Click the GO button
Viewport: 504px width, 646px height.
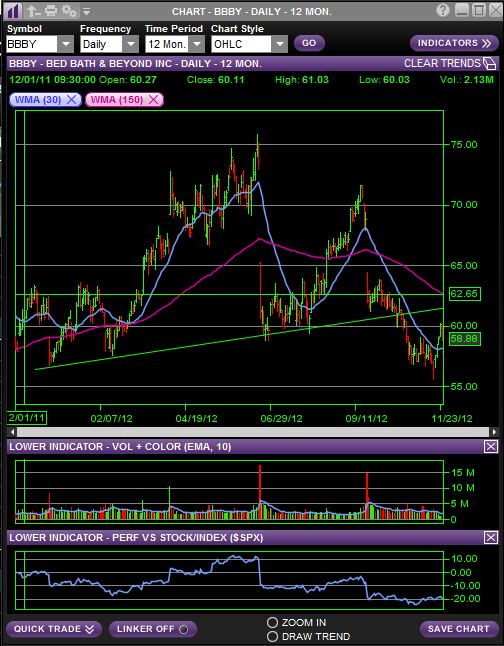(x=309, y=43)
